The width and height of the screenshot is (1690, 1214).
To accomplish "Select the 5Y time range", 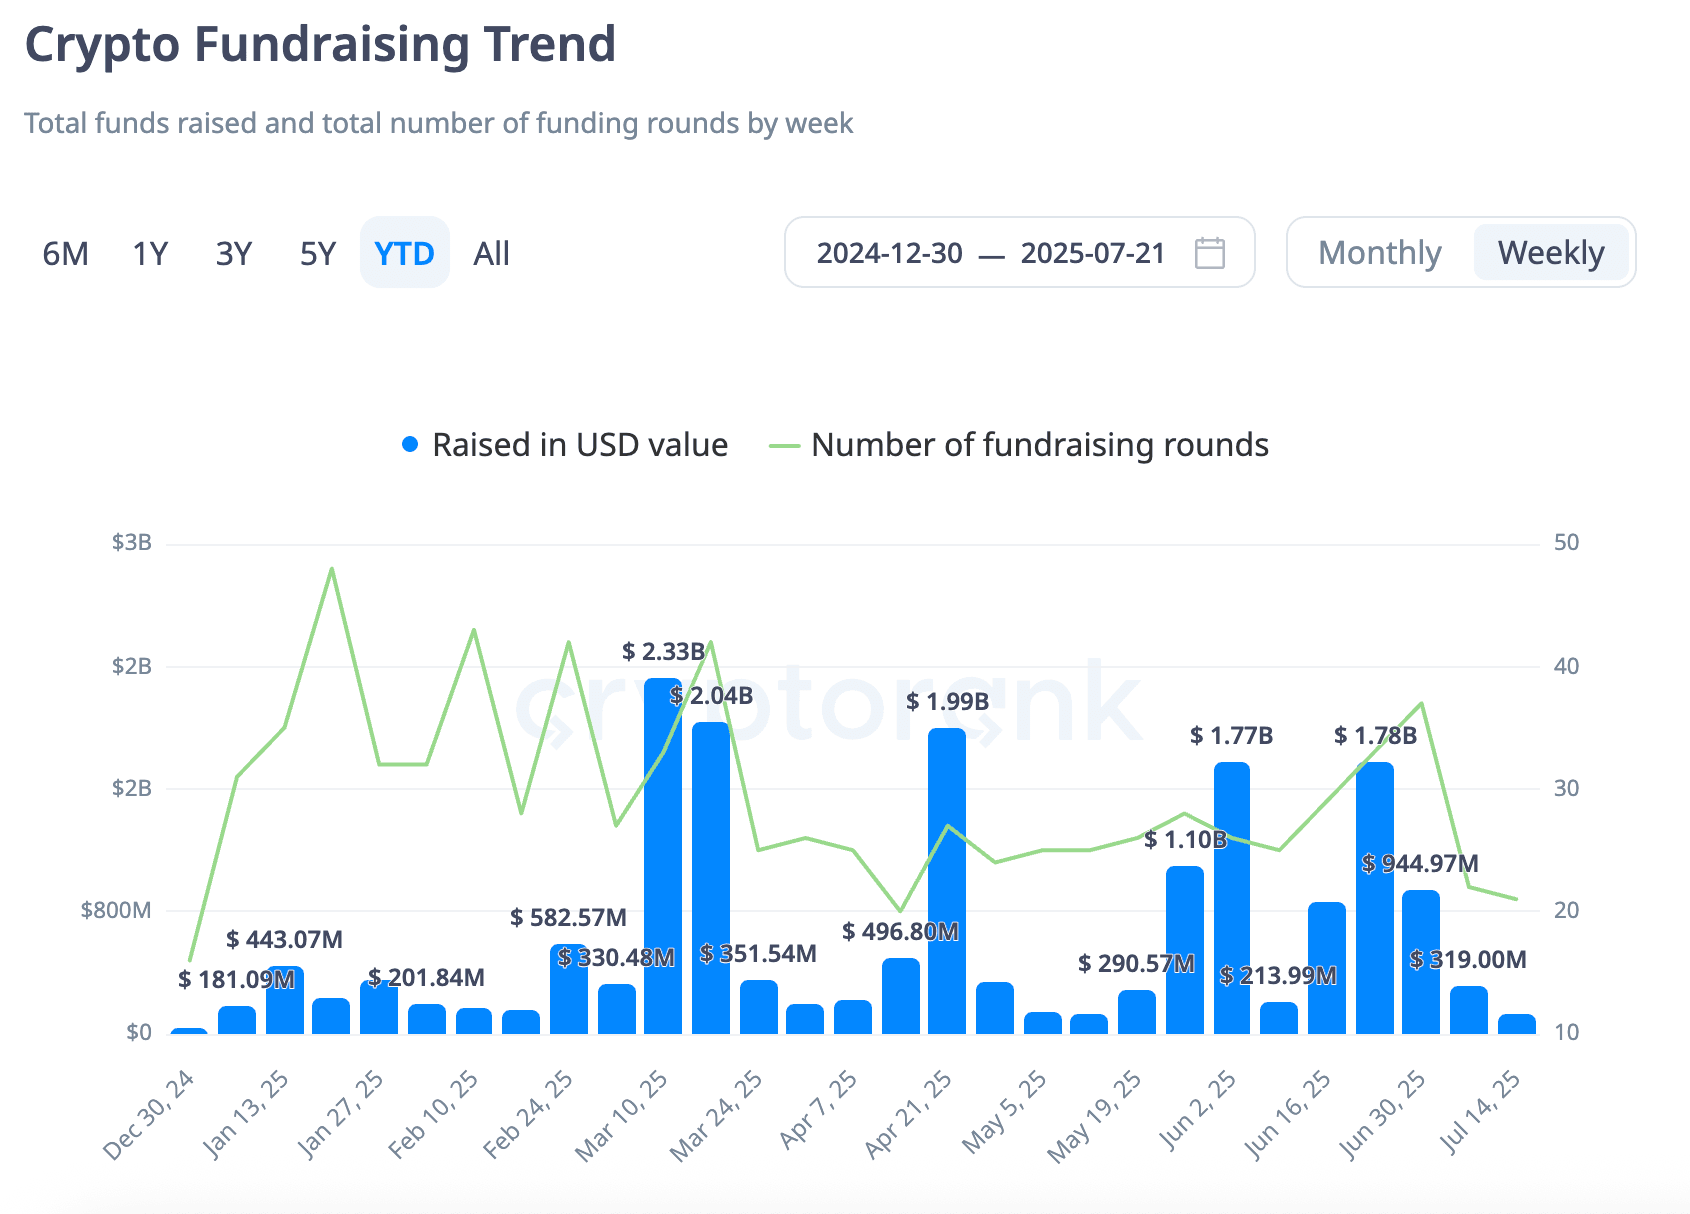I will coord(318,253).
